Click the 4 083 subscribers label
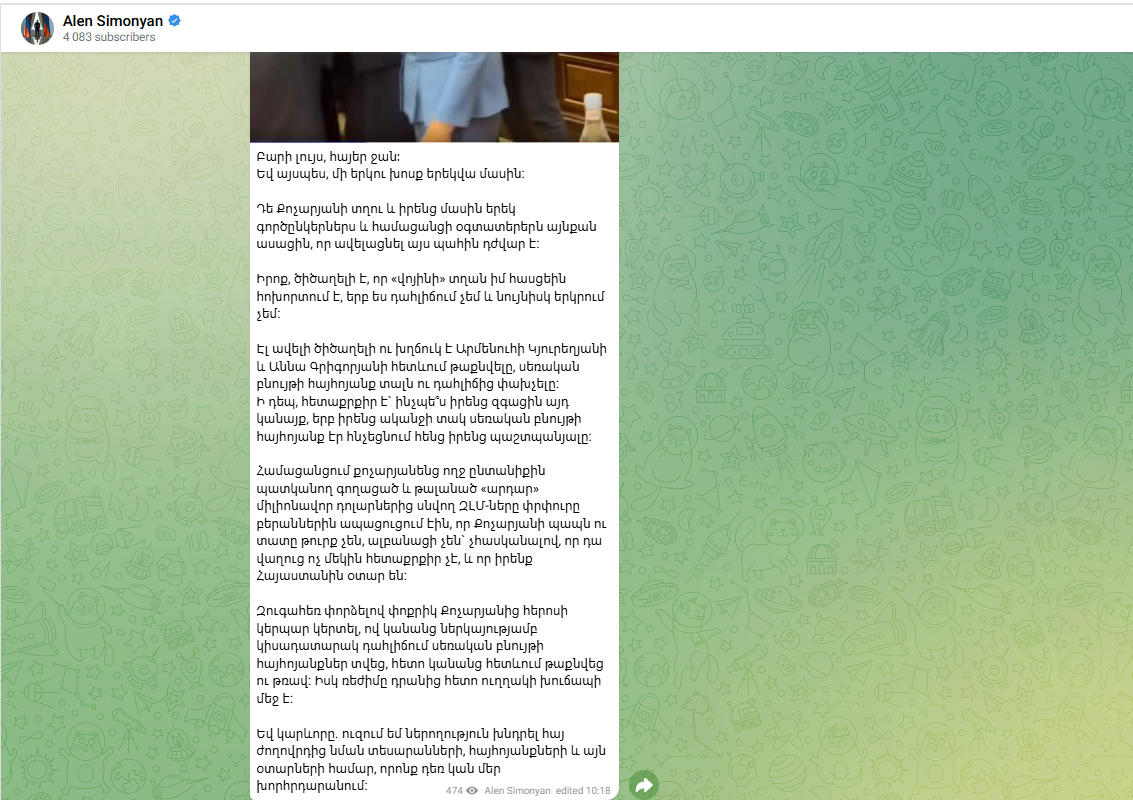 pos(109,37)
